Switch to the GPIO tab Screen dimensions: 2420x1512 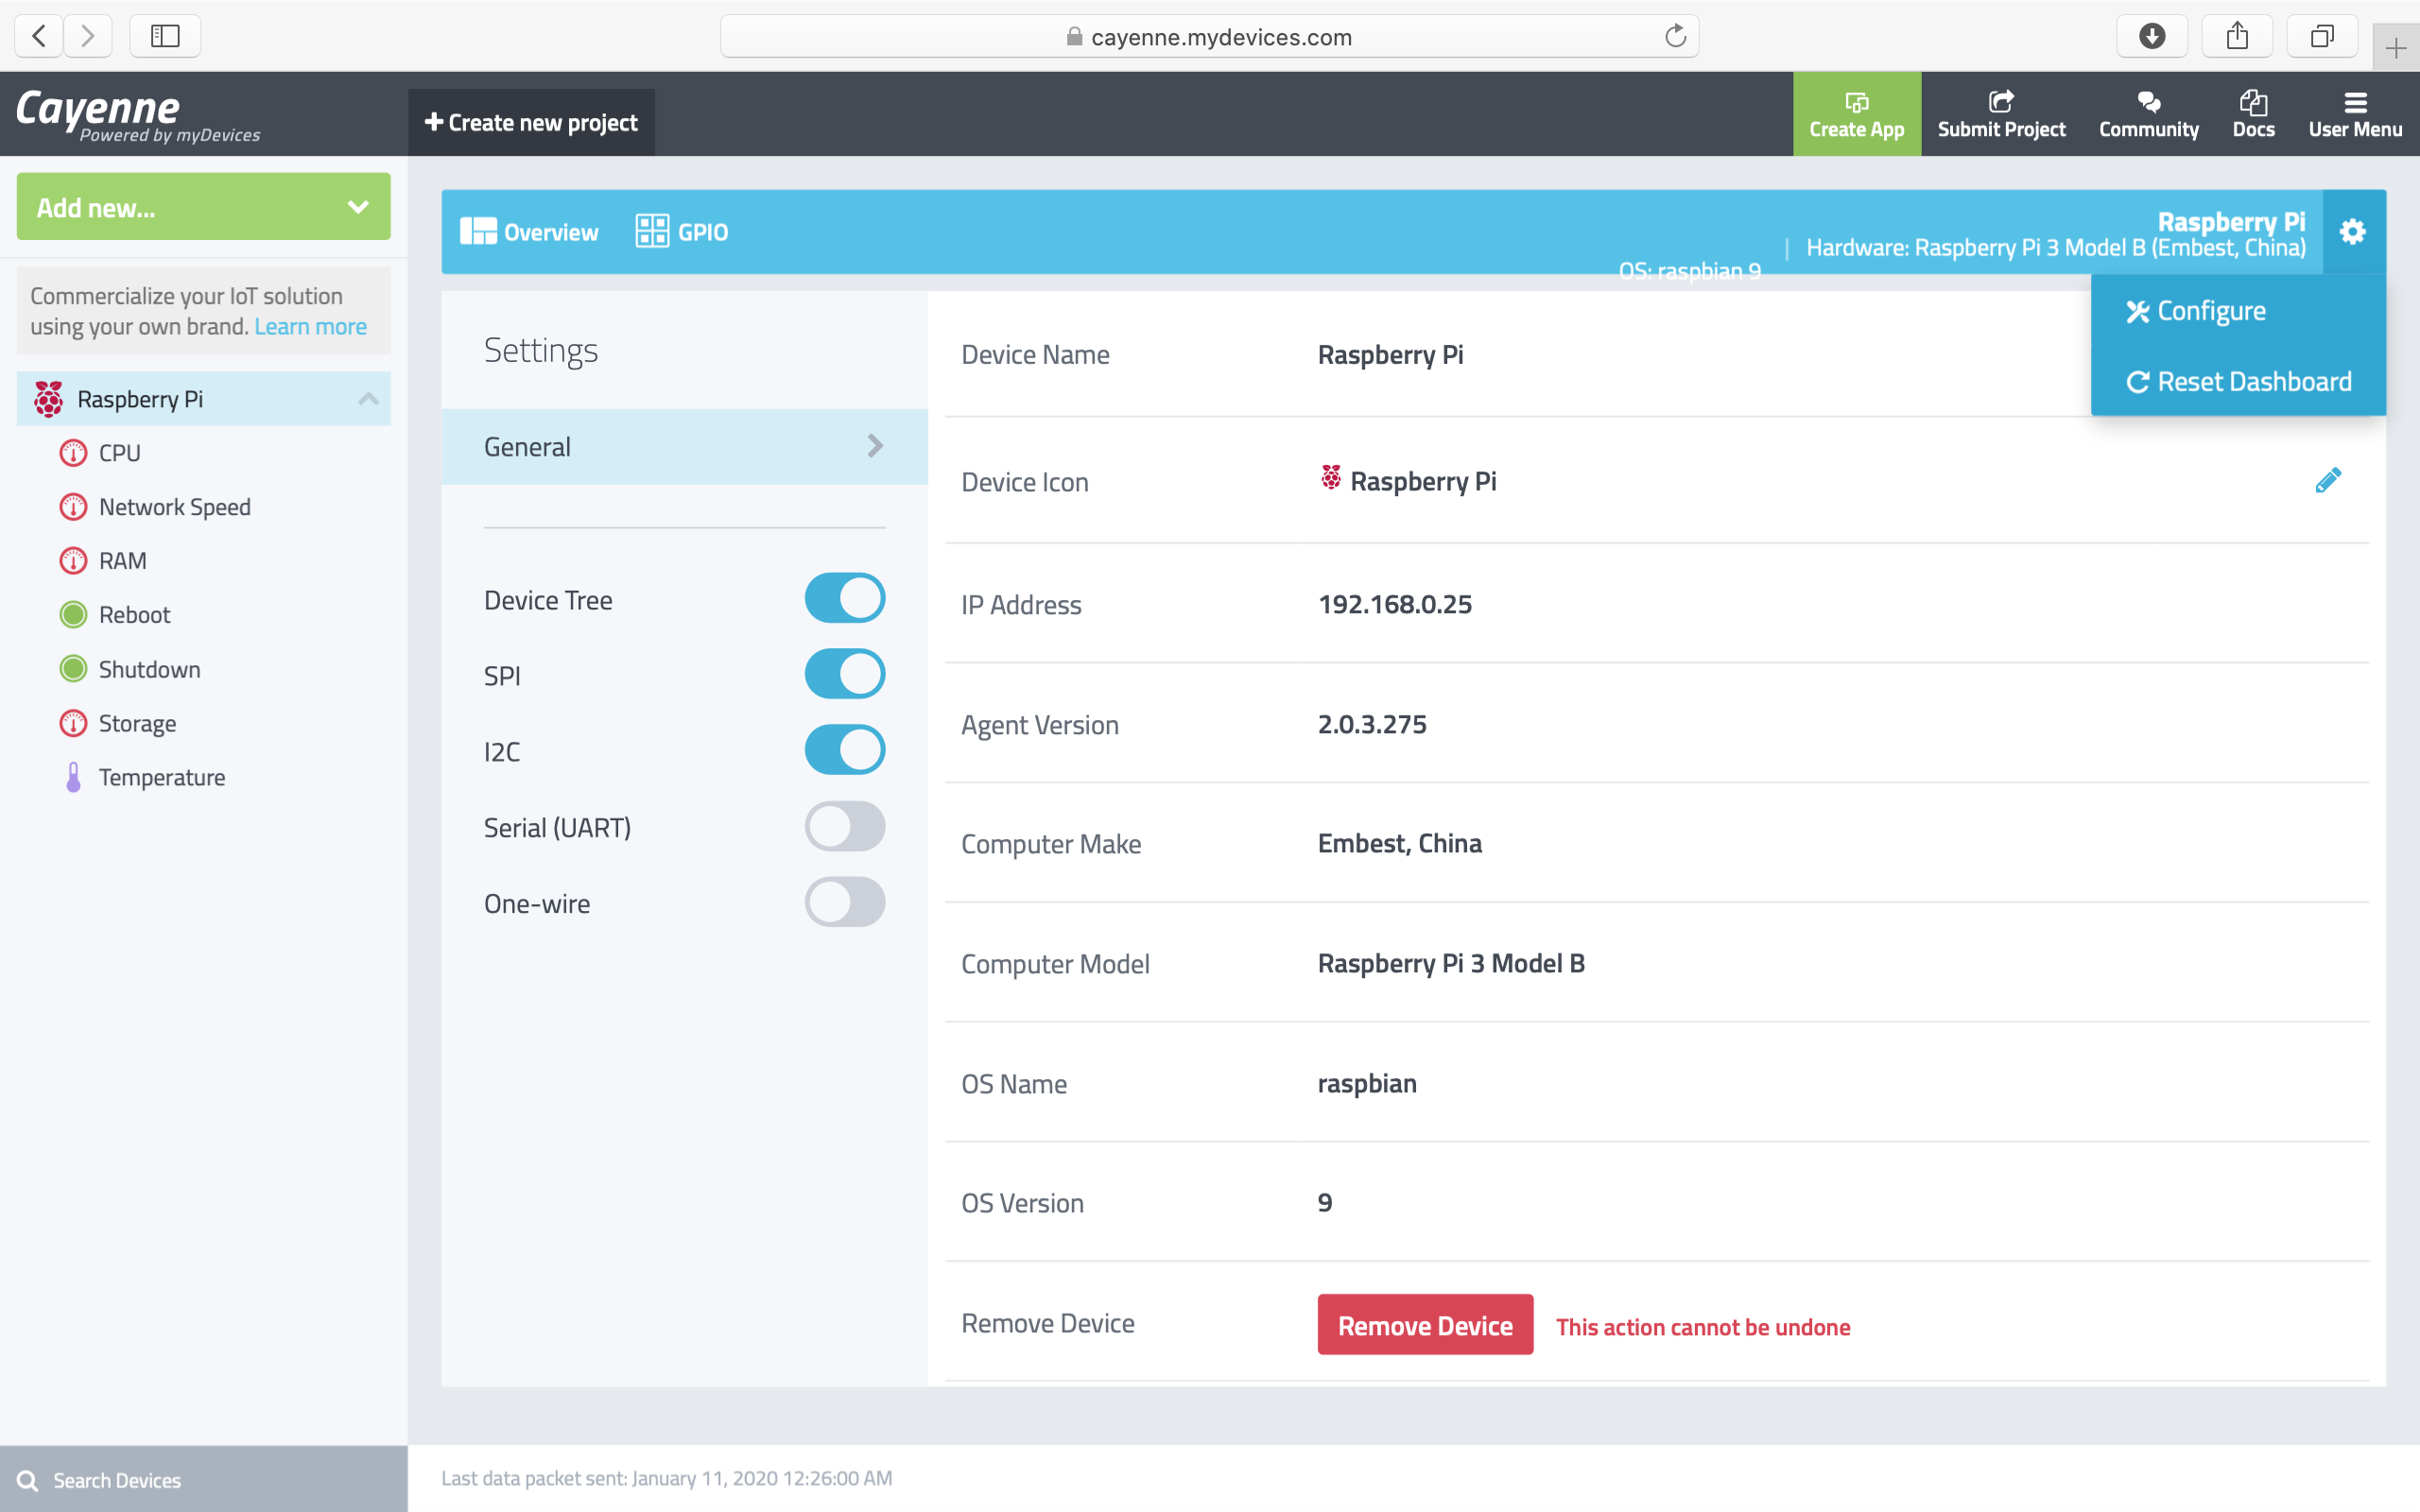click(x=682, y=232)
